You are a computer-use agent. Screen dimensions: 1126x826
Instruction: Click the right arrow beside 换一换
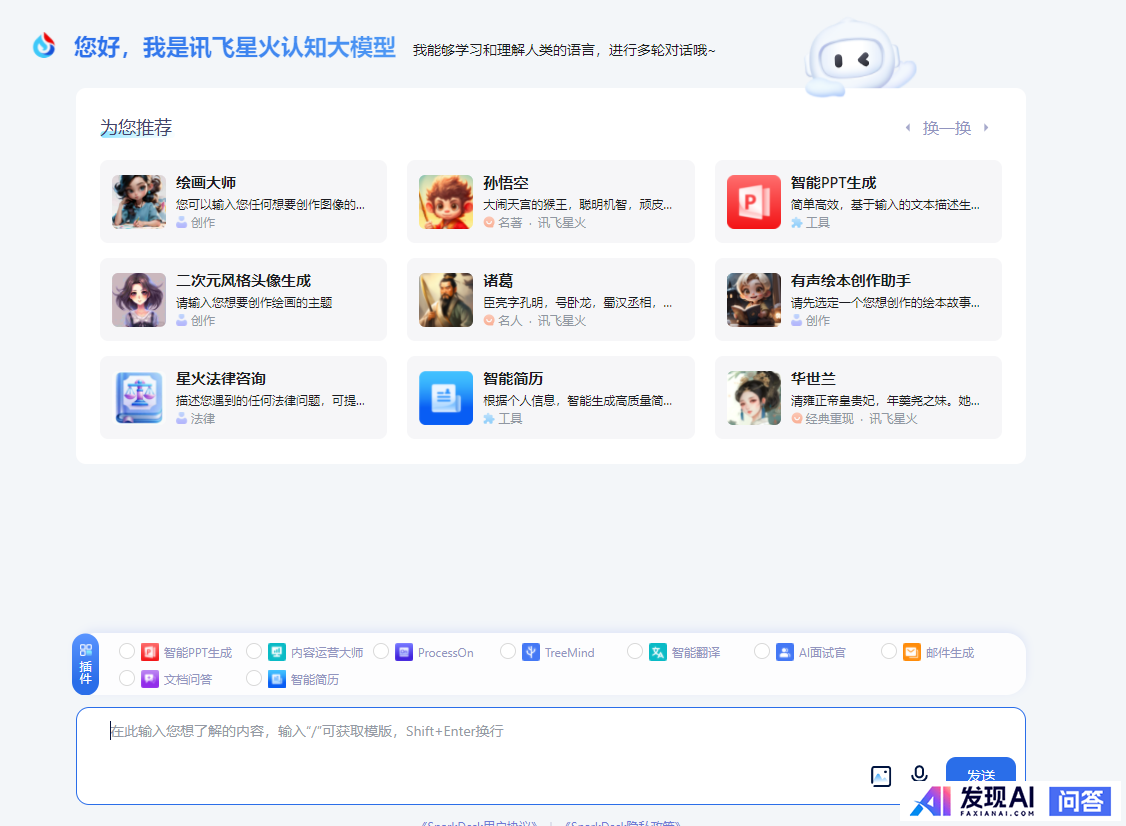point(986,128)
